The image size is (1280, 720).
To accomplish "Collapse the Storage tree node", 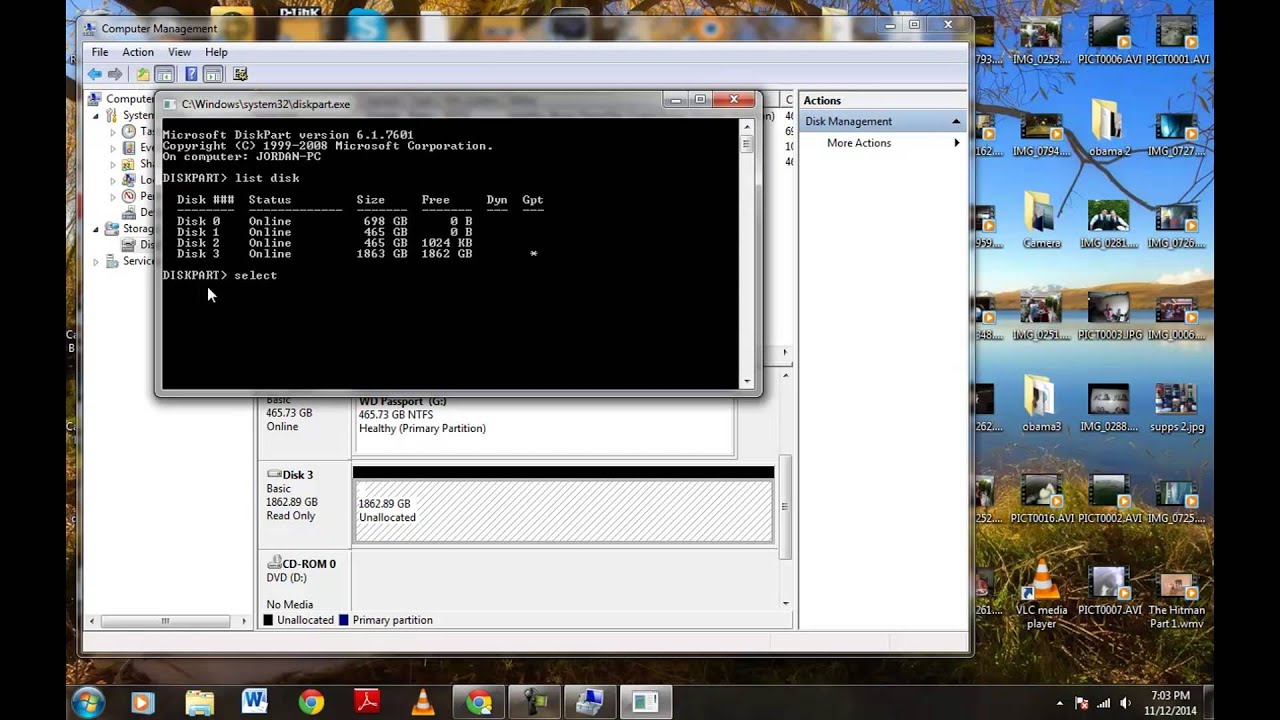I will (x=97, y=229).
